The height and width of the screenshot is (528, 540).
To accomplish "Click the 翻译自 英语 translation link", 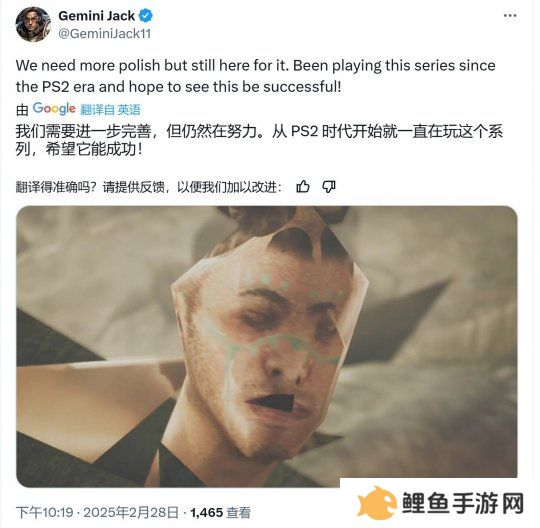I will (x=111, y=110).
